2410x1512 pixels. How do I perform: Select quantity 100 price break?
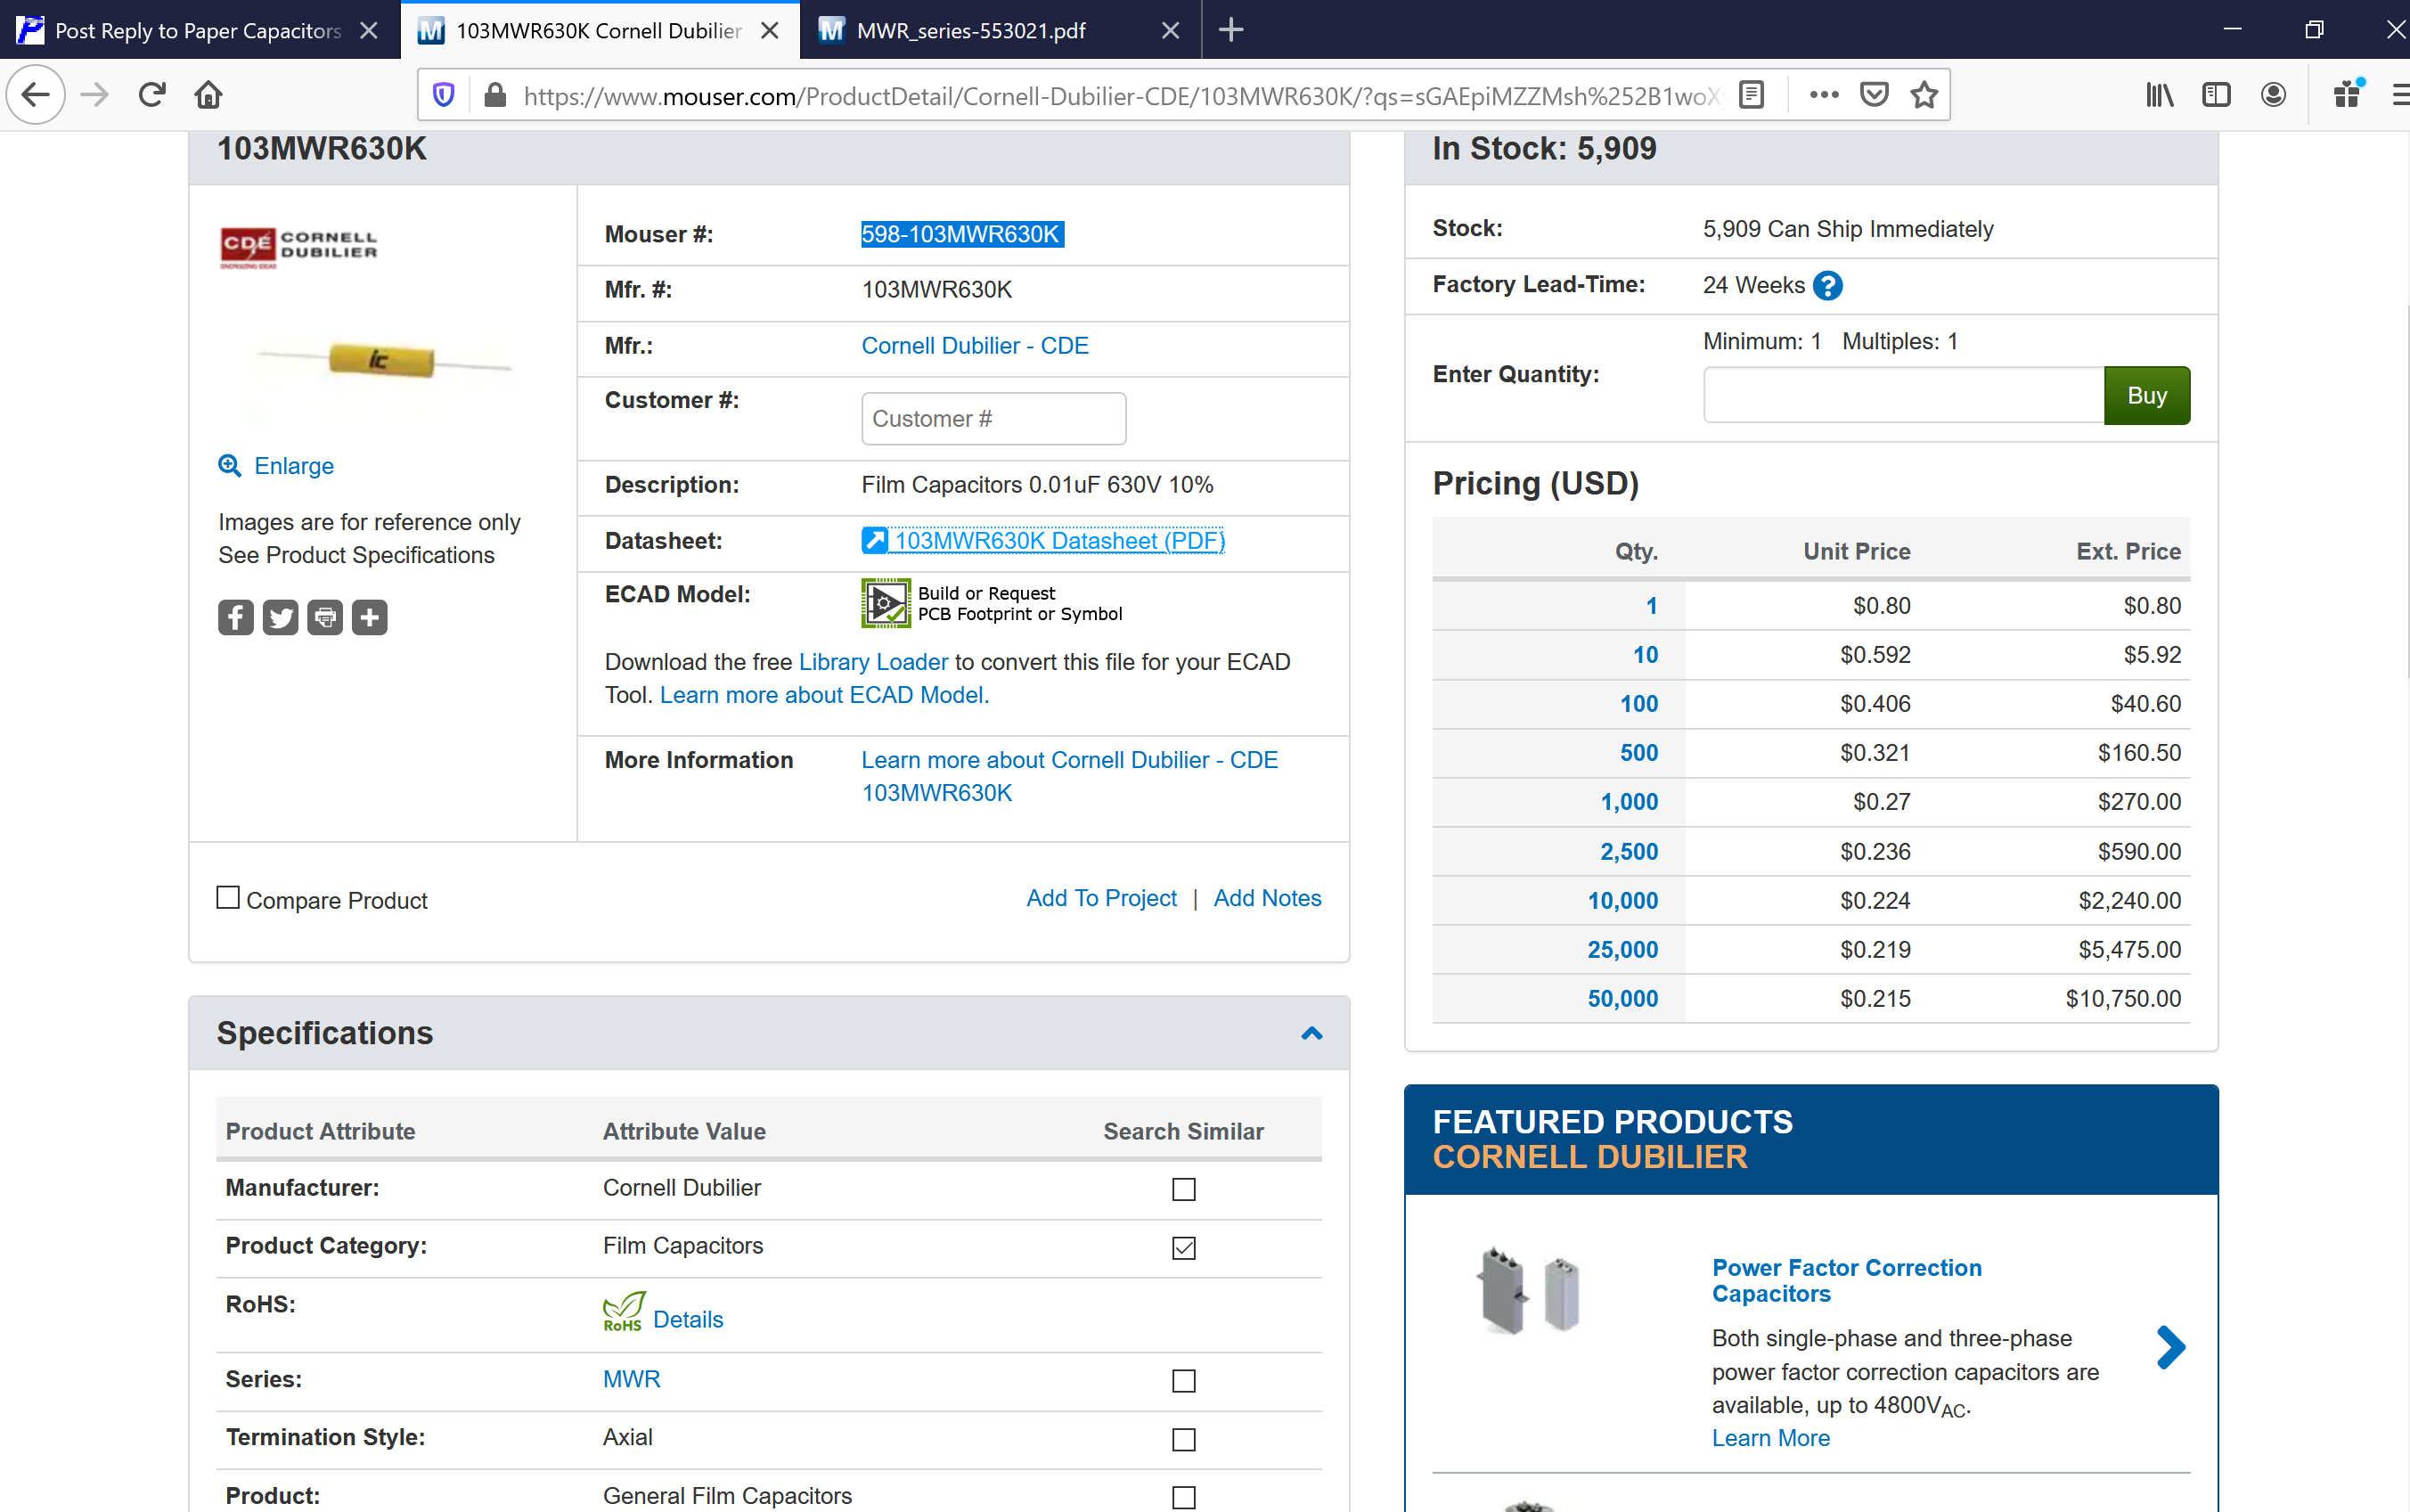click(1639, 704)
